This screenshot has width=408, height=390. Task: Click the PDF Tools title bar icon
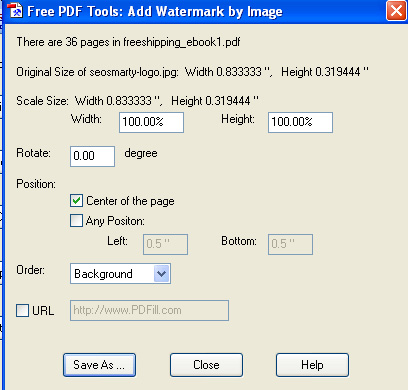[15, 11]
